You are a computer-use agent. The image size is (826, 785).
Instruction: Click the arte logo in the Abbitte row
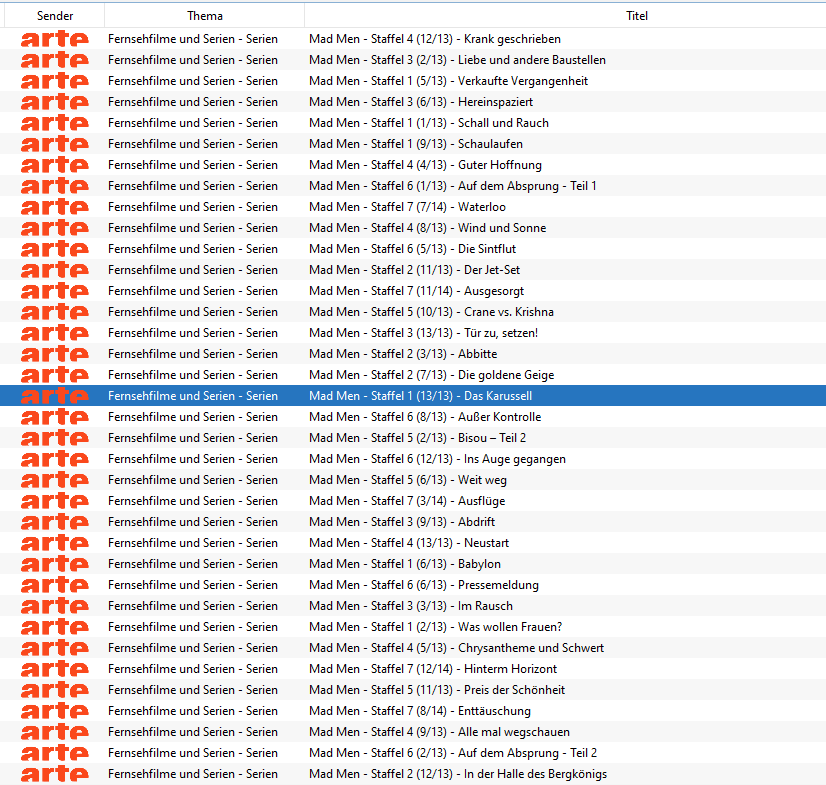click(x=55, y=354)
